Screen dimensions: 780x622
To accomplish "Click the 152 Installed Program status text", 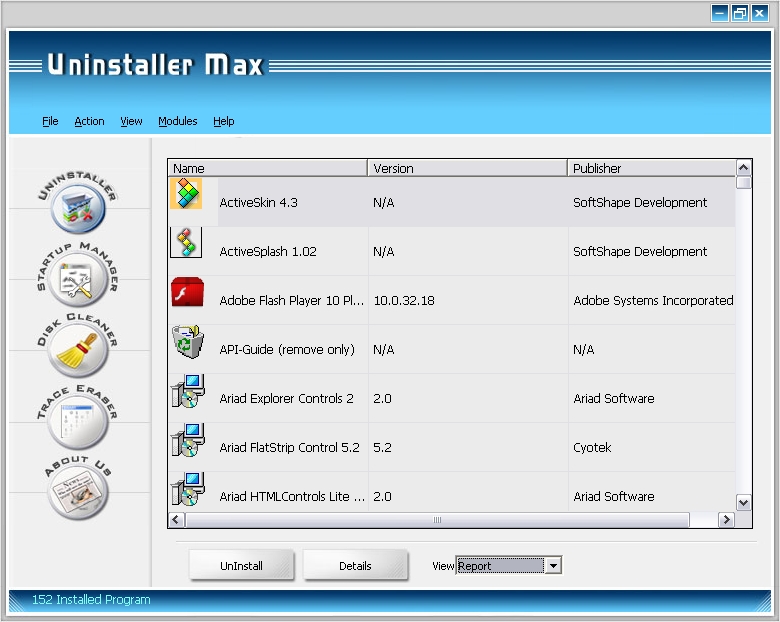I will [91, 600].
